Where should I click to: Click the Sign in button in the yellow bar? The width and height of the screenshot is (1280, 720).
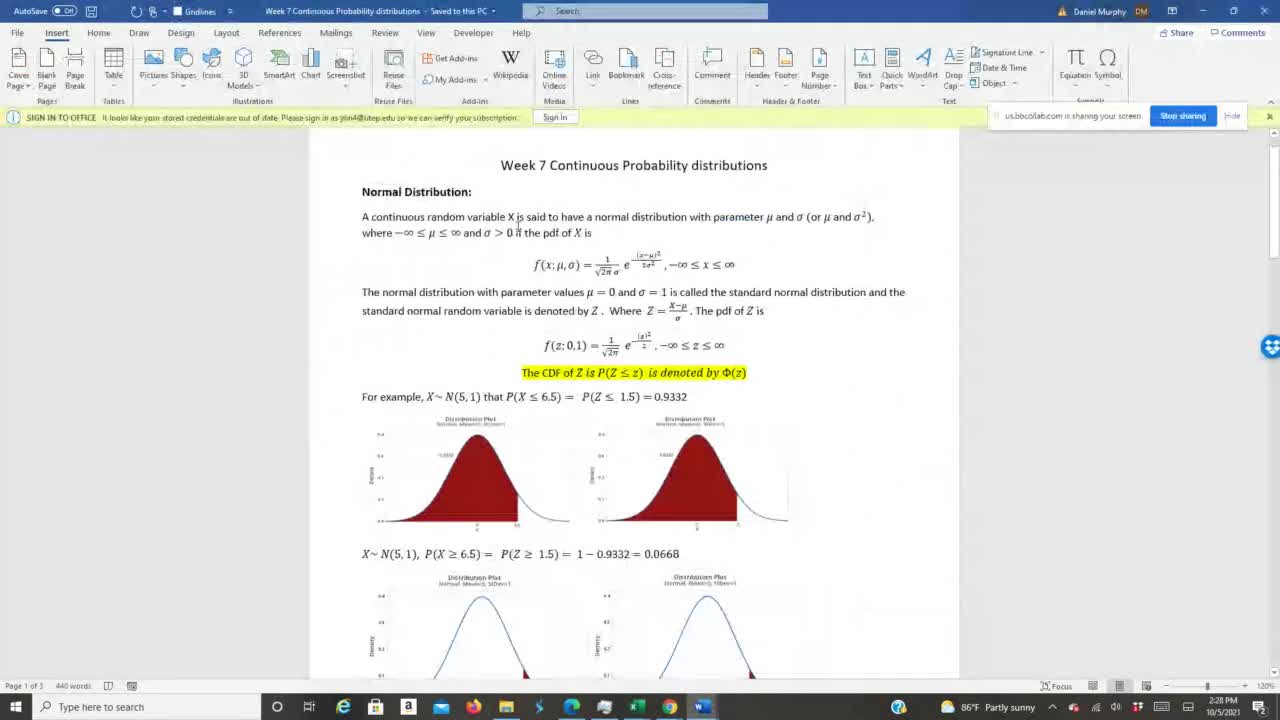pyautogui.click(x=555, y=117)
